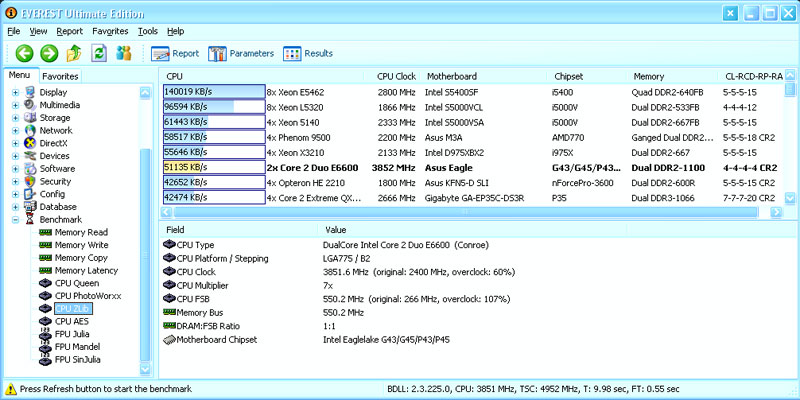
Task: Expand the Config tree node
Action: coord(15,194)
